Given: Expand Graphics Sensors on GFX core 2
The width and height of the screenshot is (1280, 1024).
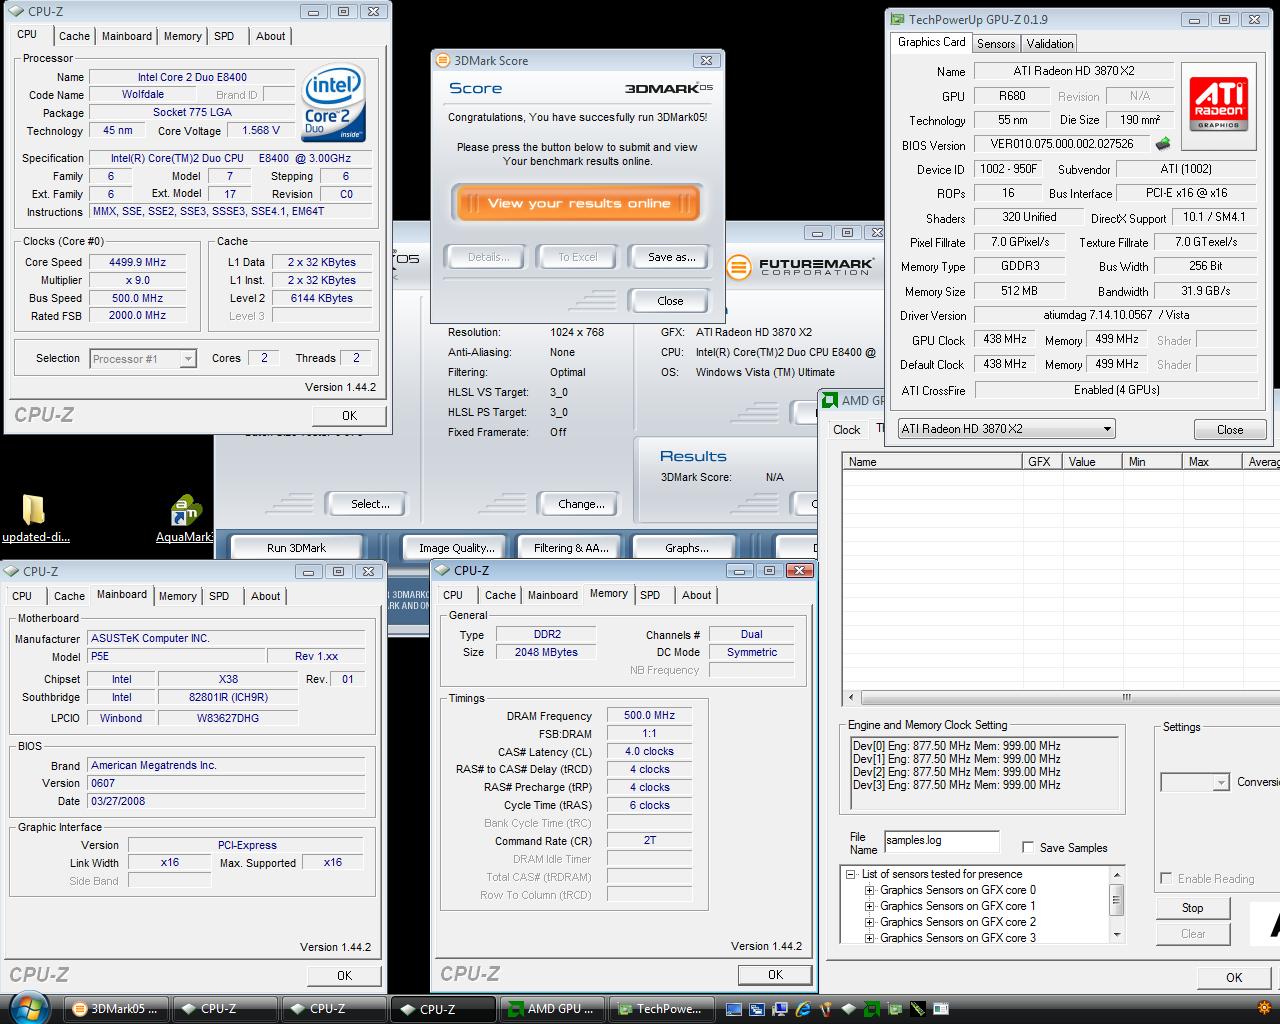Looking at the screenshot, I should pos(870,922).
